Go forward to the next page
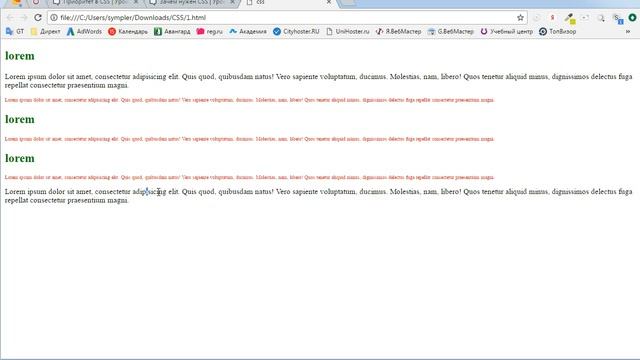Viewport: 640px width, 360px height. pos(24,18)
